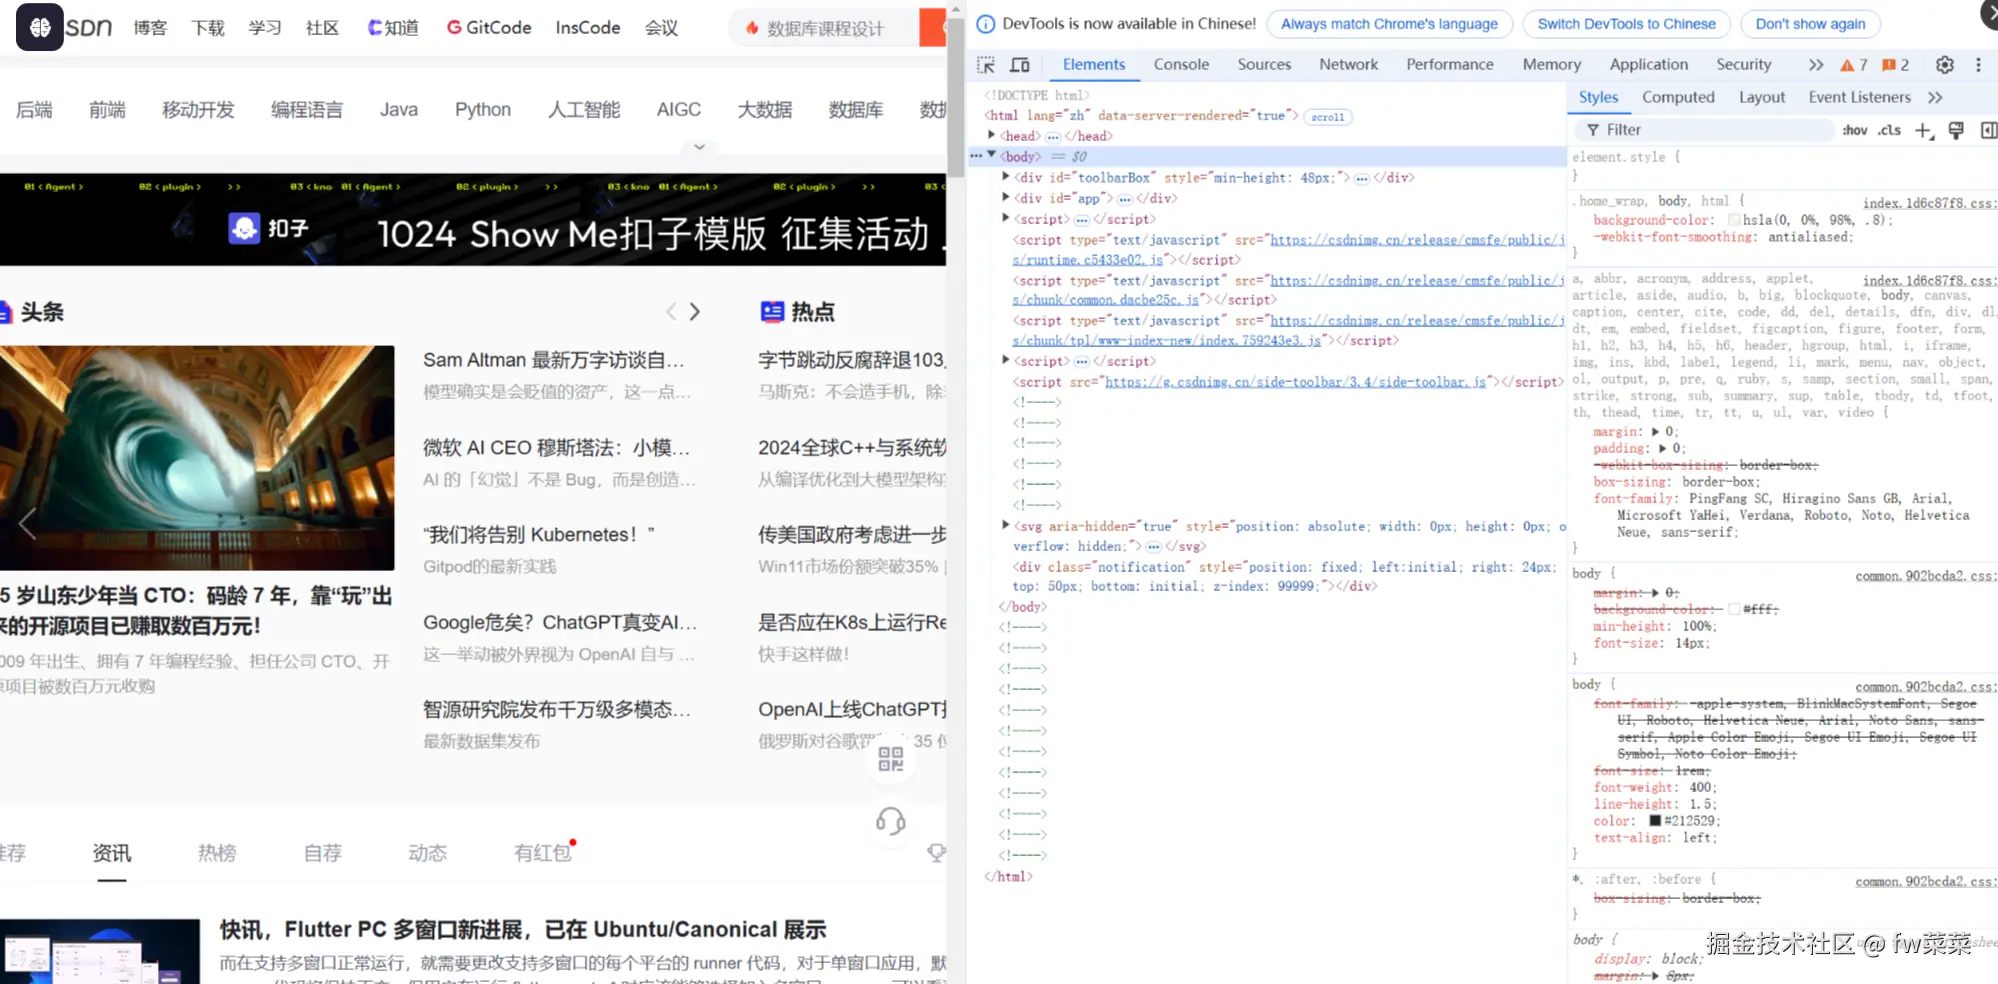Click the CSDN logo
The image size is (1998, 984).
click(64, 27)
